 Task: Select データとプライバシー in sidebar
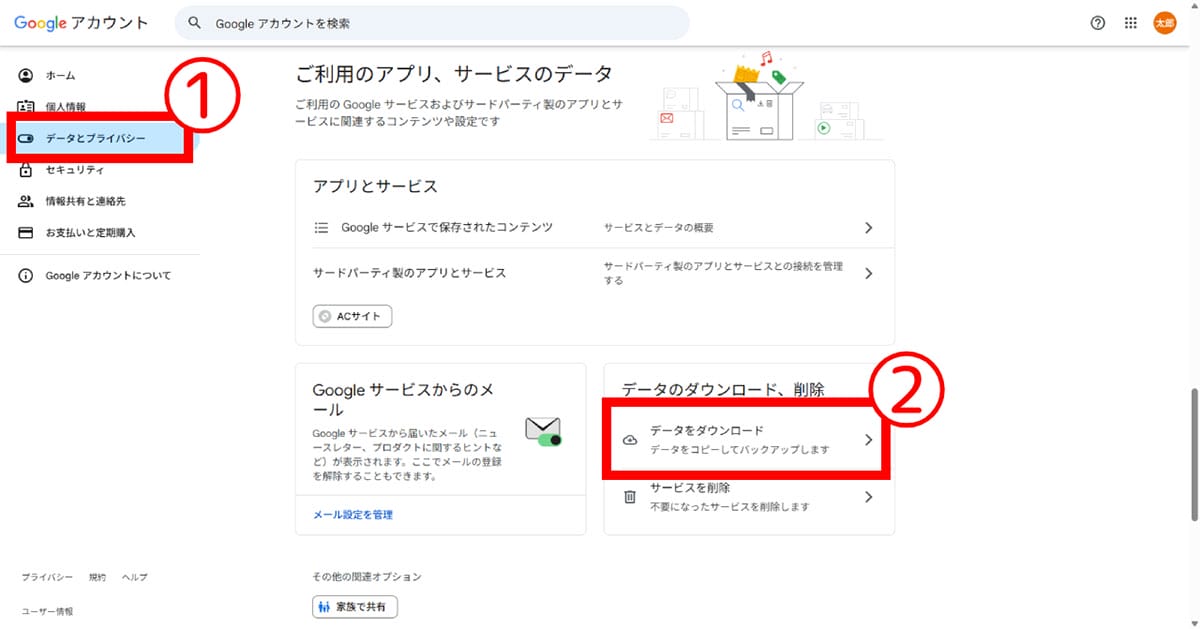pos(95,138)
